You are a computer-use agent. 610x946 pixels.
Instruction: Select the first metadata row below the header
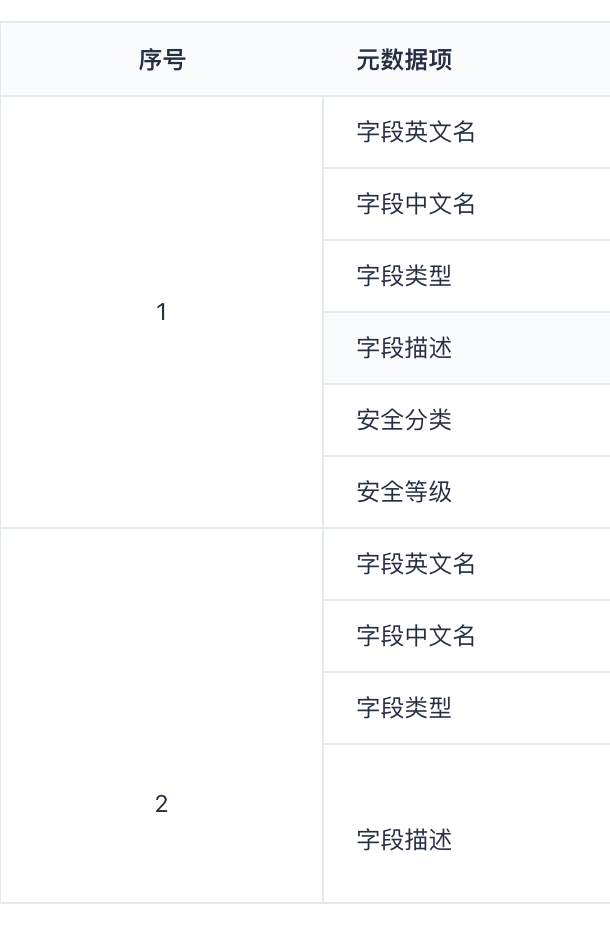point(466,132)
